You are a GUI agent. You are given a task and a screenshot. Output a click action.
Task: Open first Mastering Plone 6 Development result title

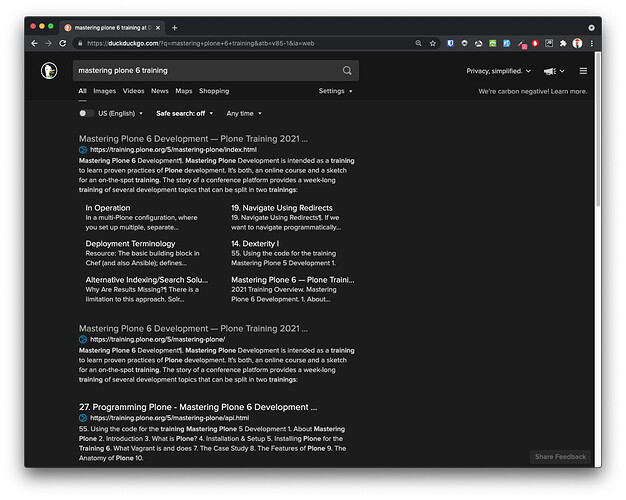(193, 139)
